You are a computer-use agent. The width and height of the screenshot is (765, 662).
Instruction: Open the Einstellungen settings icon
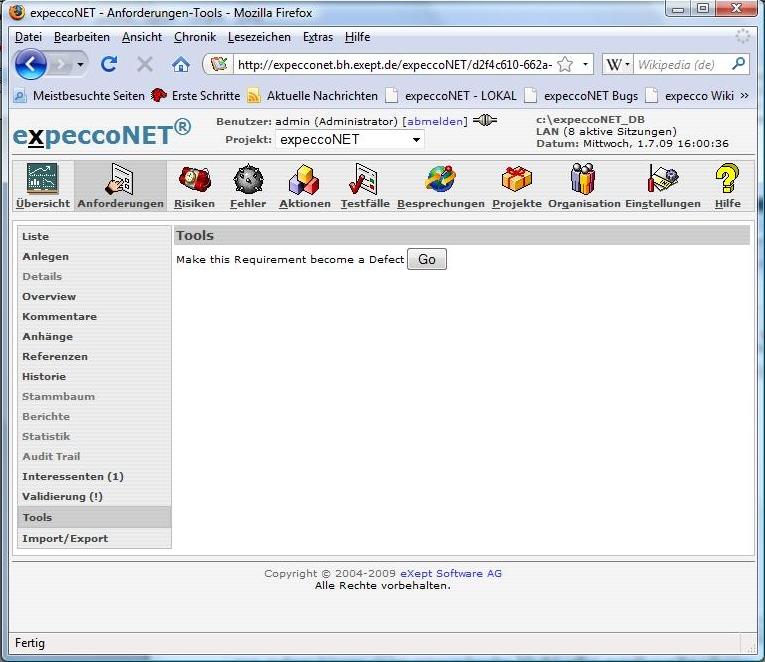point(662,180)
